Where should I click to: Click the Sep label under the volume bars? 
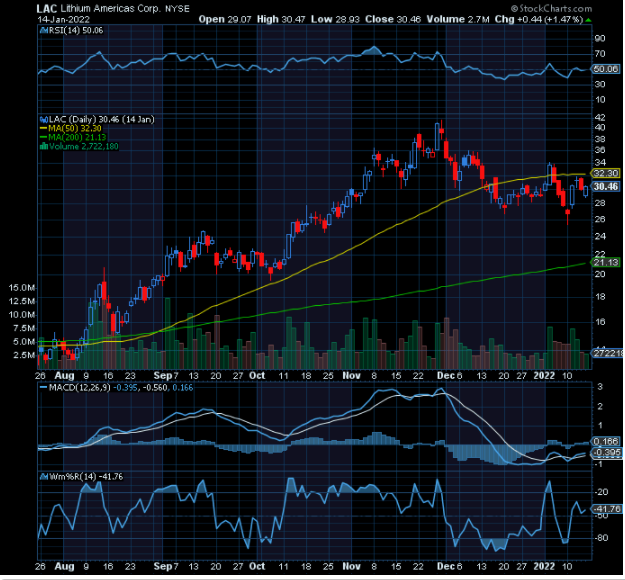point(163,376)
